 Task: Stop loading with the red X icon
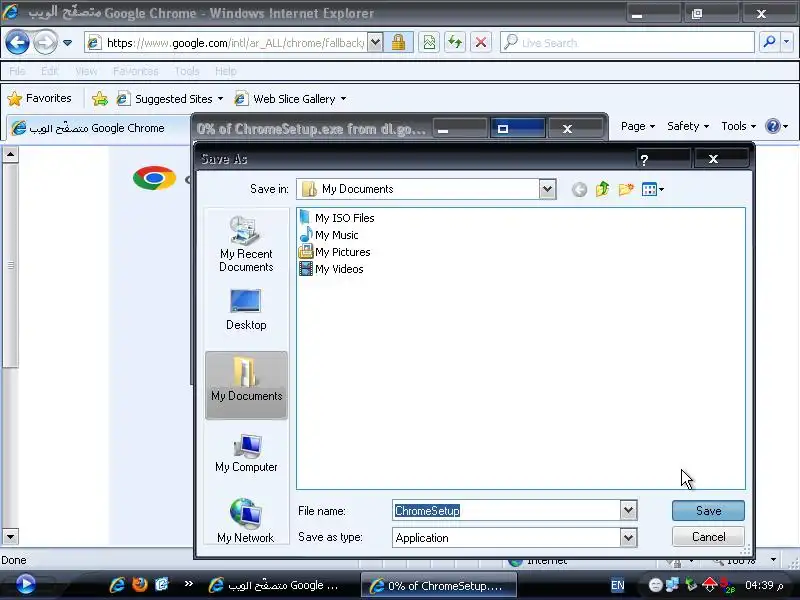(x=481, y=43)
